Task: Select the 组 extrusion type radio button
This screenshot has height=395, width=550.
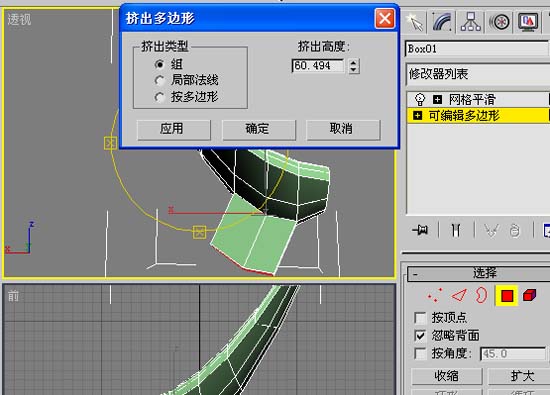Action: click(159, 64)
